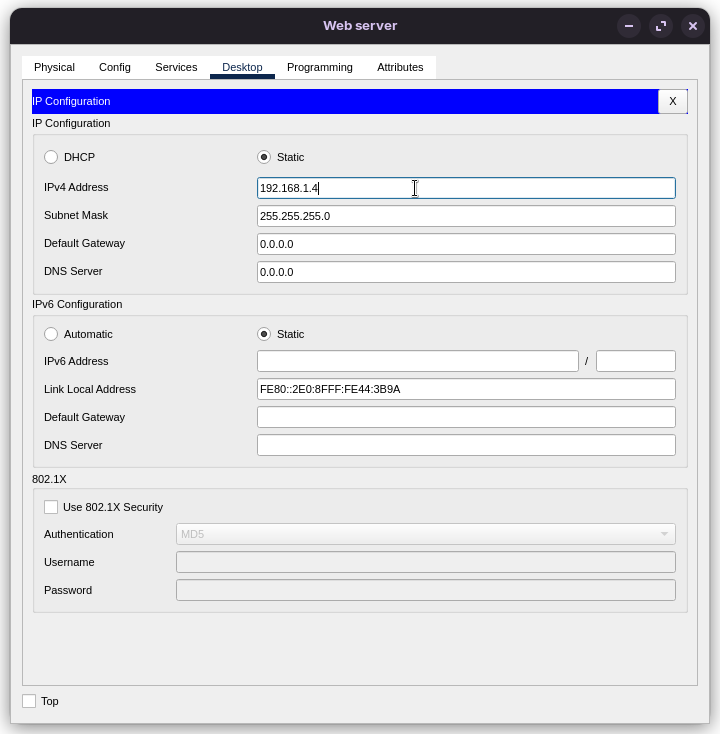
Task: Click the Username label
Action: [x=69, y=562]
